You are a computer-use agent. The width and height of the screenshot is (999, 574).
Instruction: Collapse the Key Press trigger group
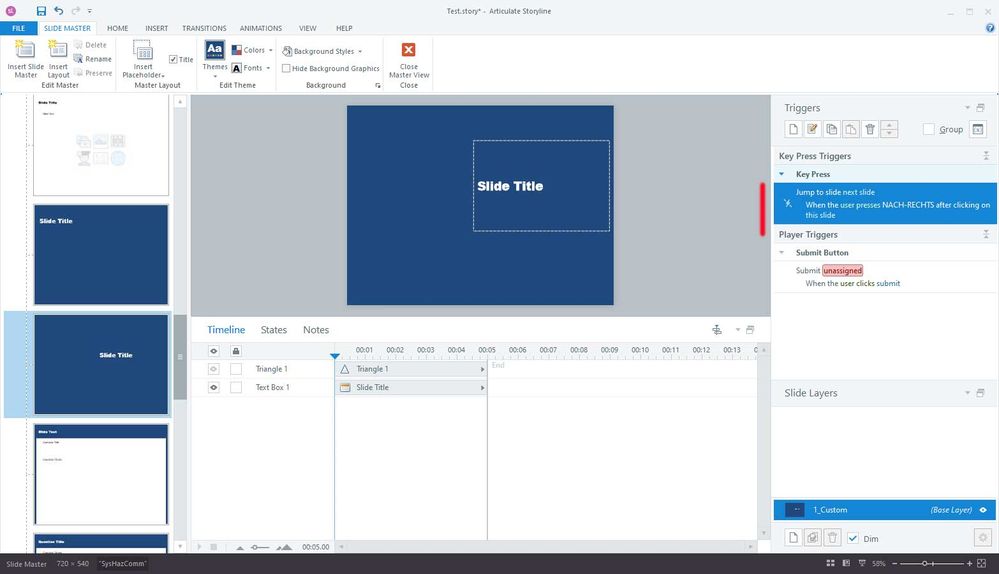[x=782, y=174]
